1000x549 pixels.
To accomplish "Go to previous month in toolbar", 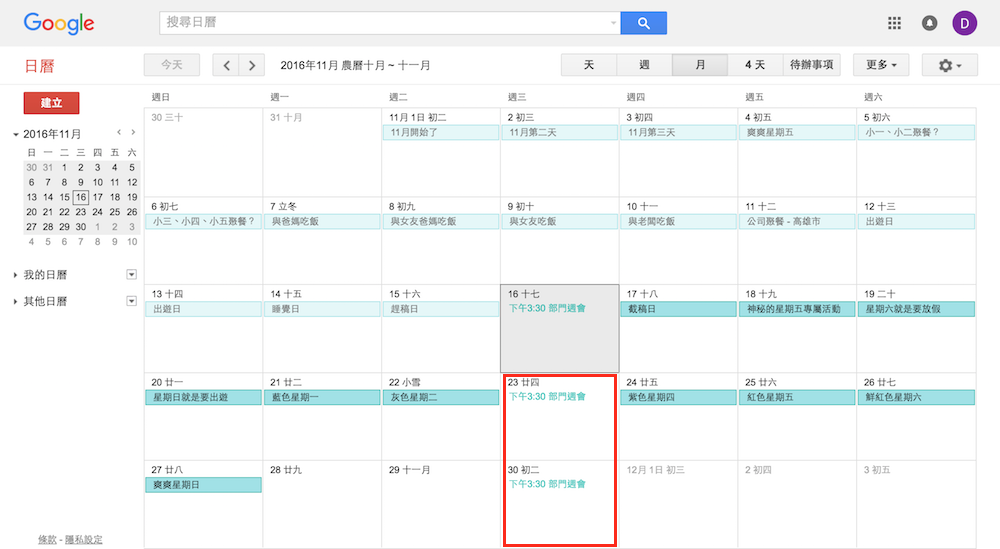I will click(x=227, y=65).
